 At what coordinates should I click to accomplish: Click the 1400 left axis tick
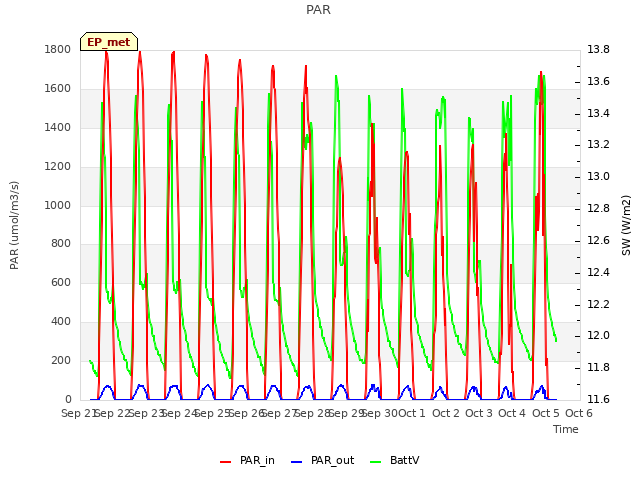pos(58,128)
